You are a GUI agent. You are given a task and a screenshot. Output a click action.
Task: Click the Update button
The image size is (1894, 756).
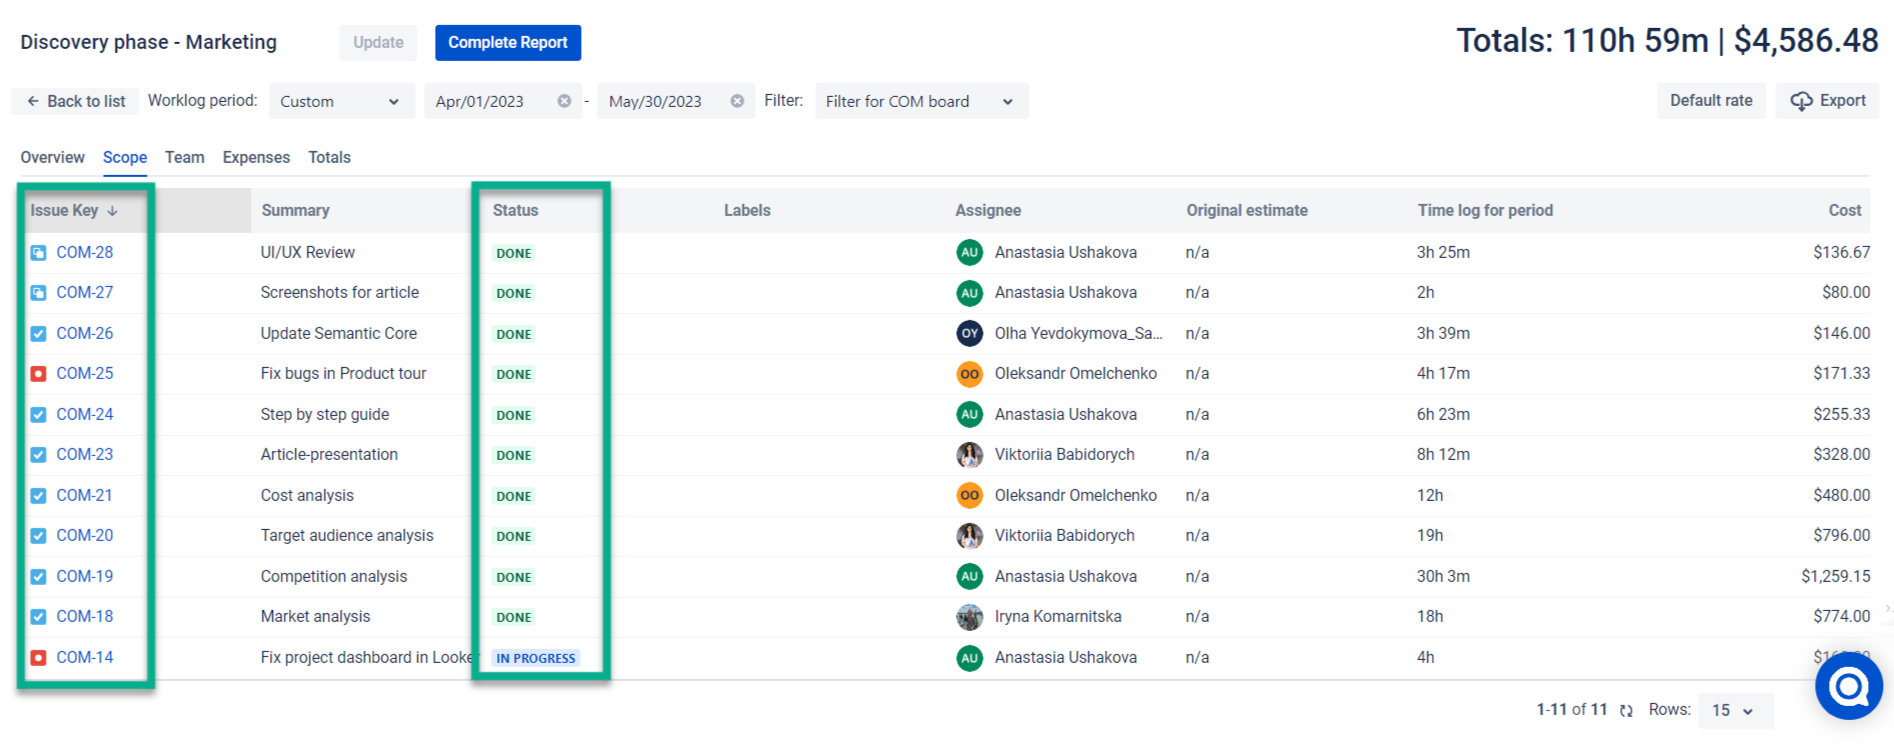[x=378, y=42]
